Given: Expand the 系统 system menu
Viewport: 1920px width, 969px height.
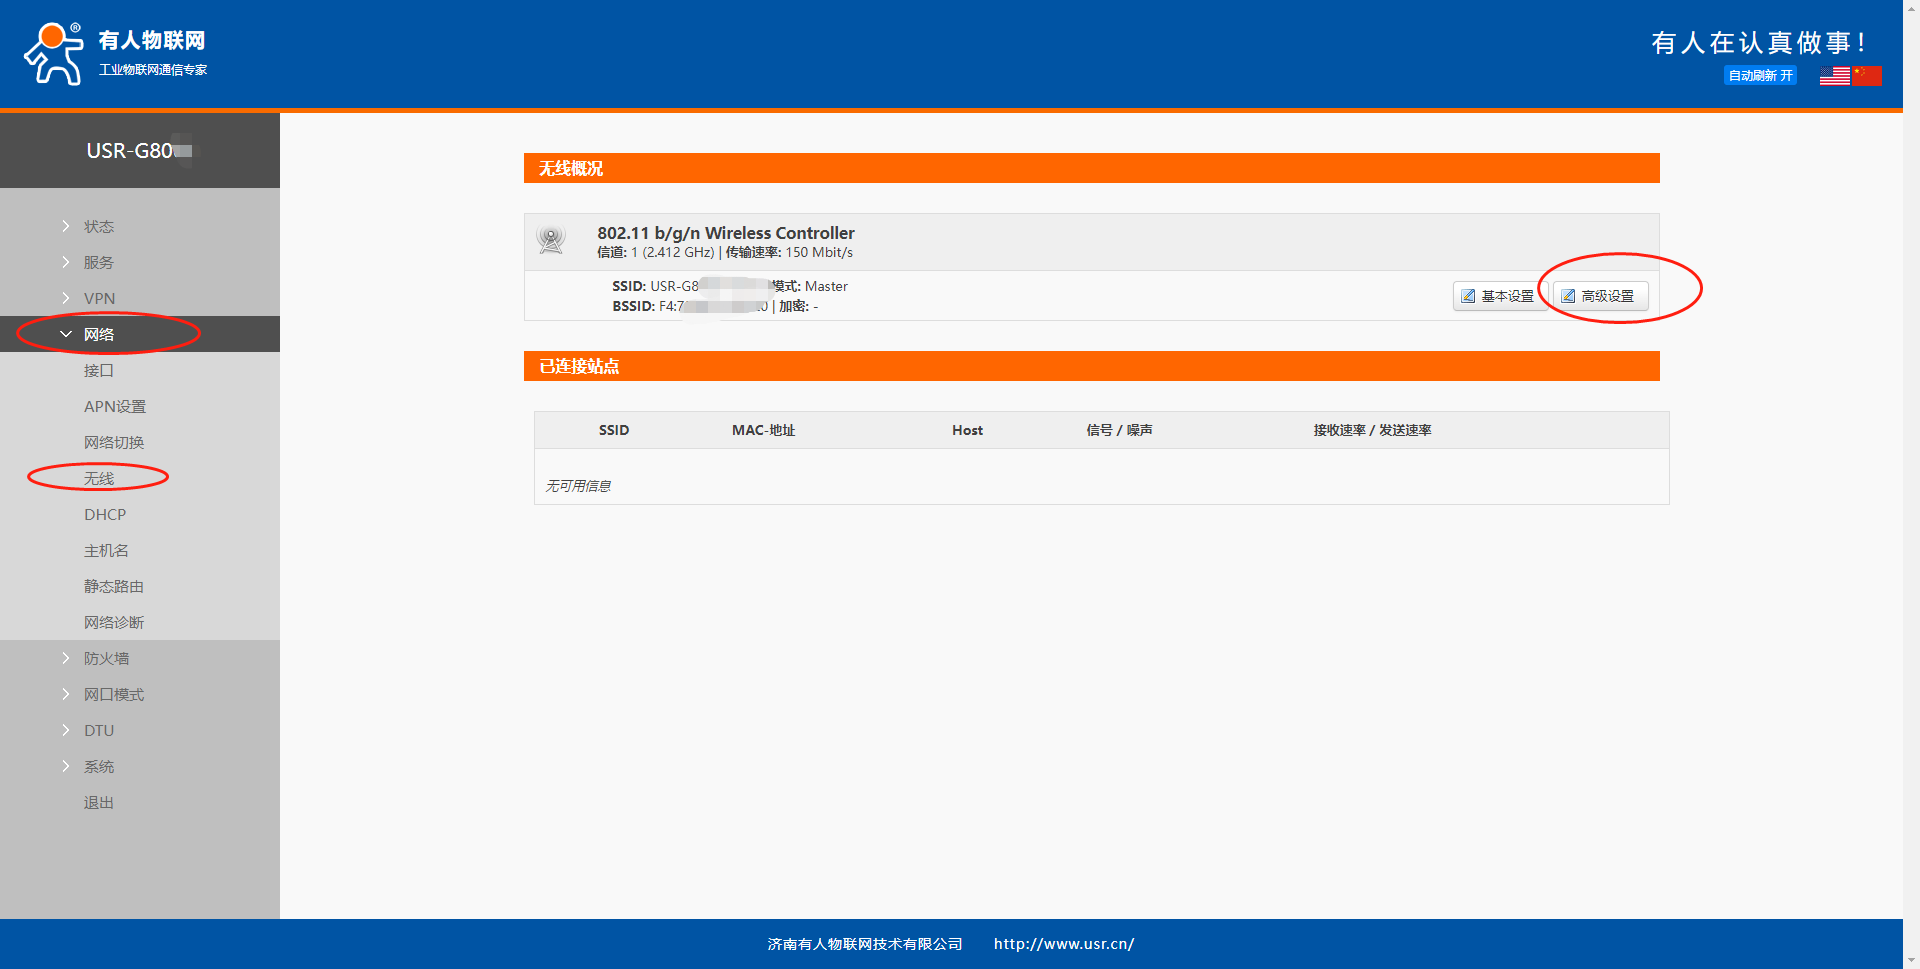Looking at the screenshot, I should pos(98,767).
